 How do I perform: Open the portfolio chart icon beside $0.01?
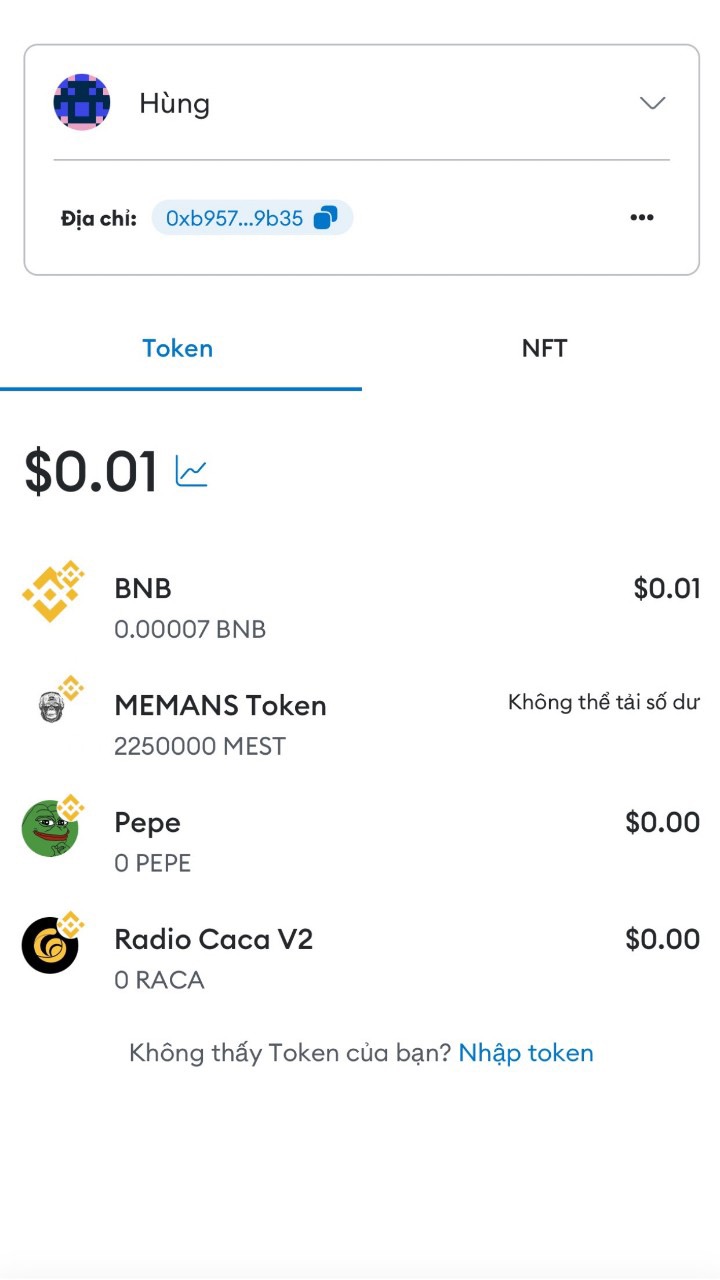coord(191,471)
